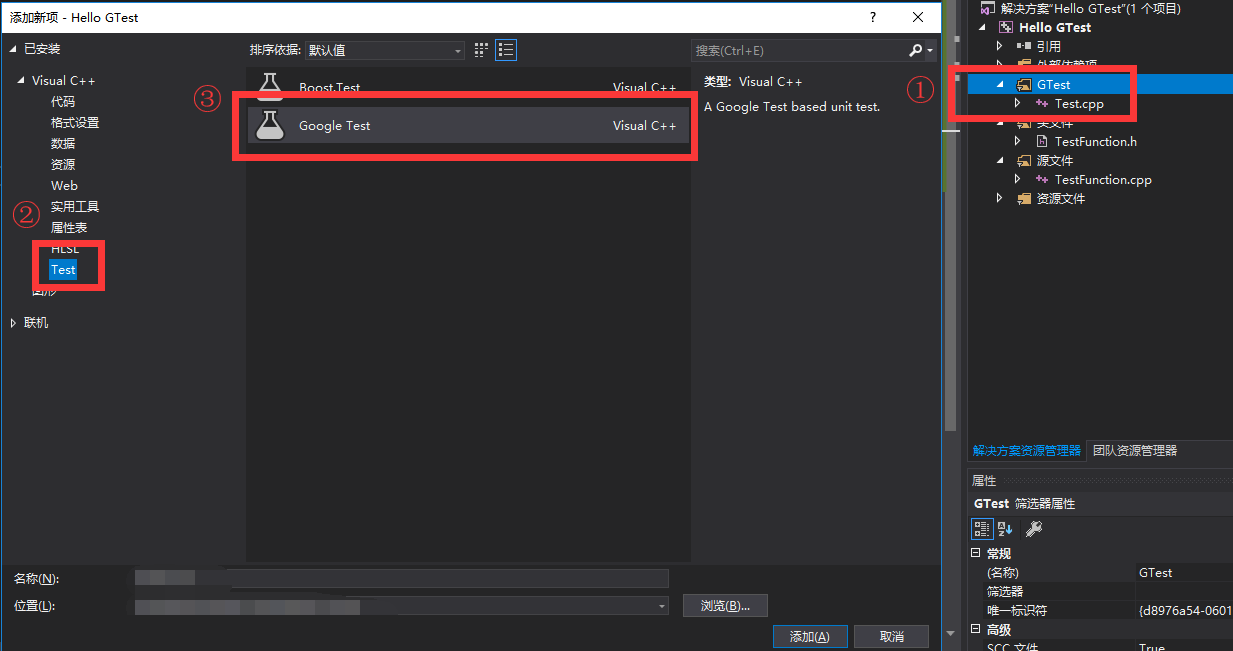
Task: Select the 属性表 category
Action: 69,227
